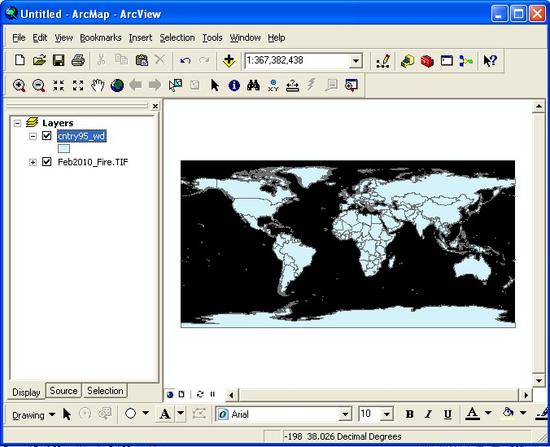This screenshot has width=550, height=447.
Task: Open the Selection menu
Action: [x=177, y=38]
